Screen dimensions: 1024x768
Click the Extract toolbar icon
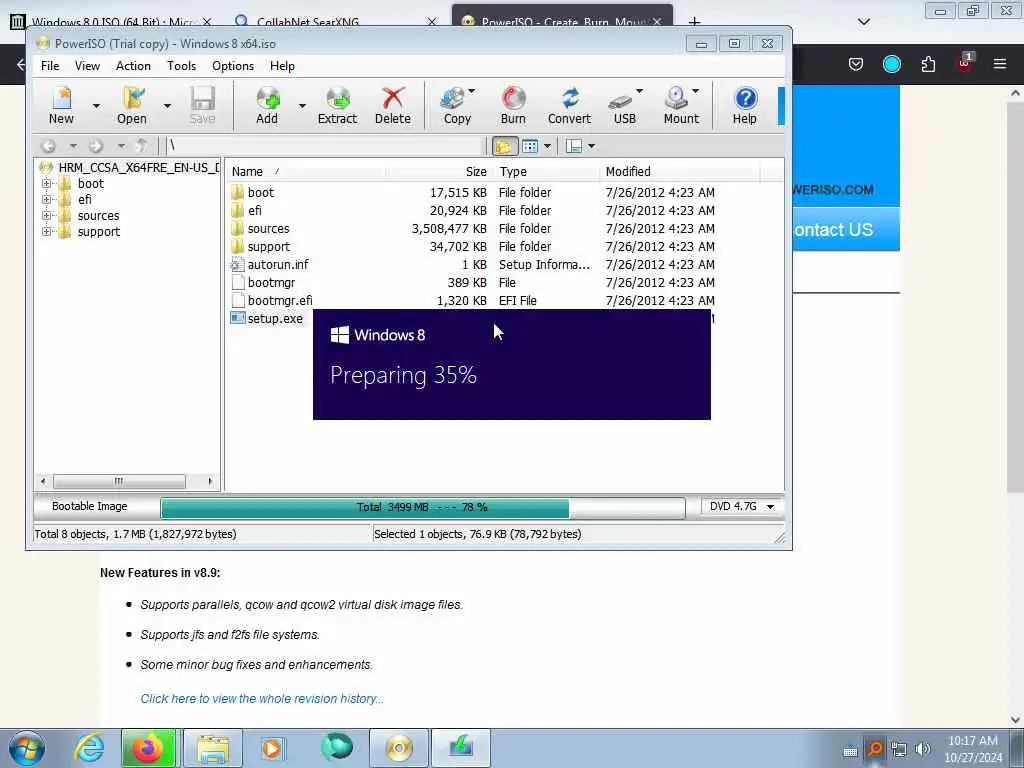tap(338, 105)
